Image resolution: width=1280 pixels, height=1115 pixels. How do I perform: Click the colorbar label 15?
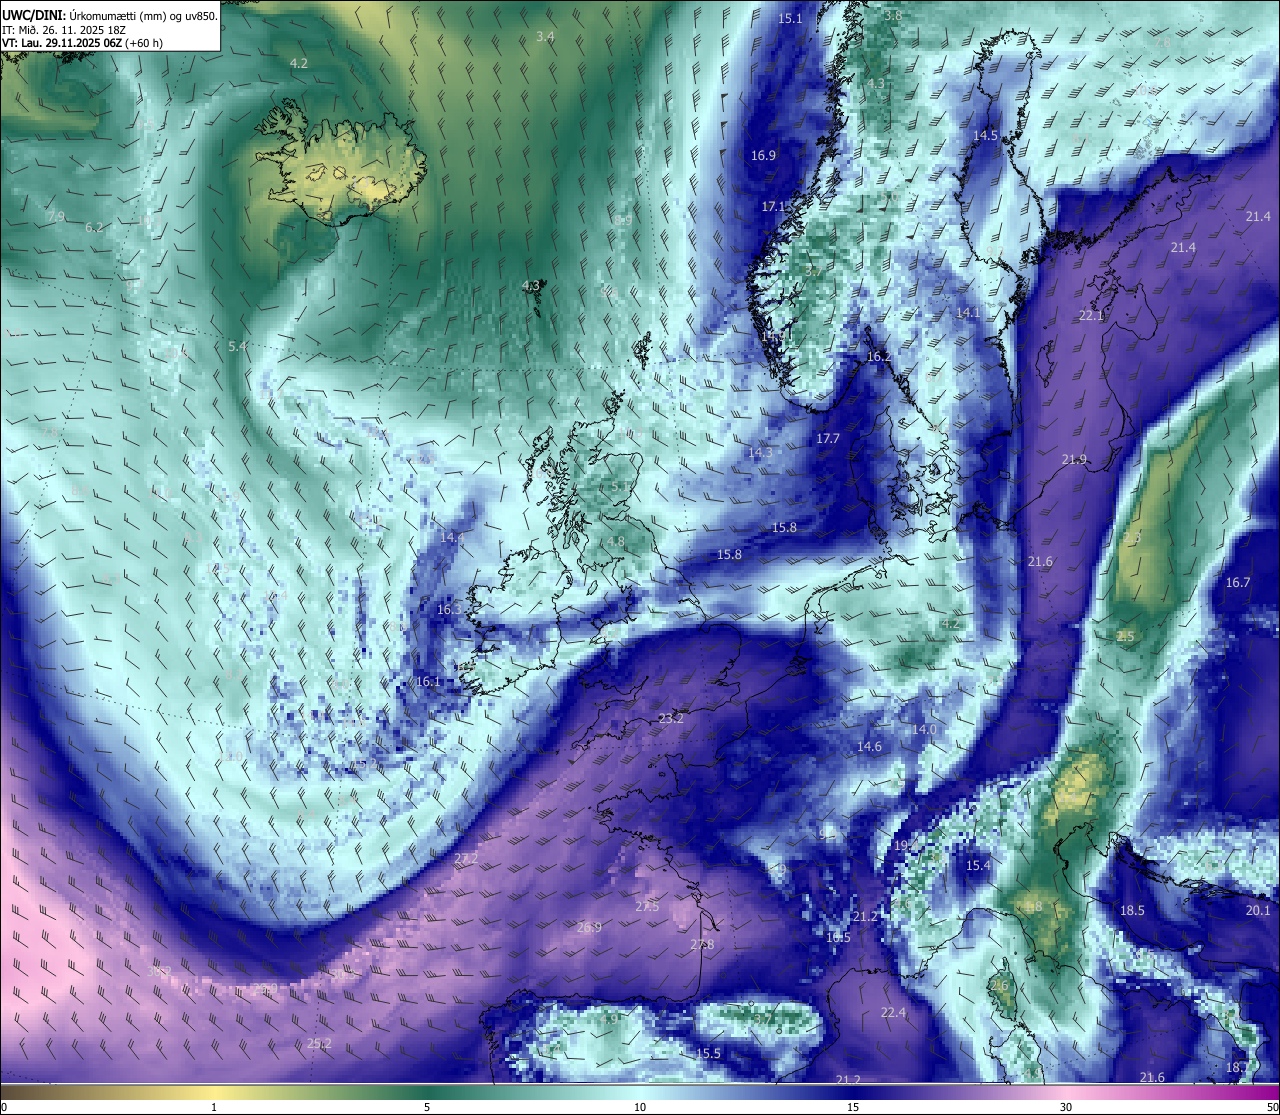point(853,1107)
